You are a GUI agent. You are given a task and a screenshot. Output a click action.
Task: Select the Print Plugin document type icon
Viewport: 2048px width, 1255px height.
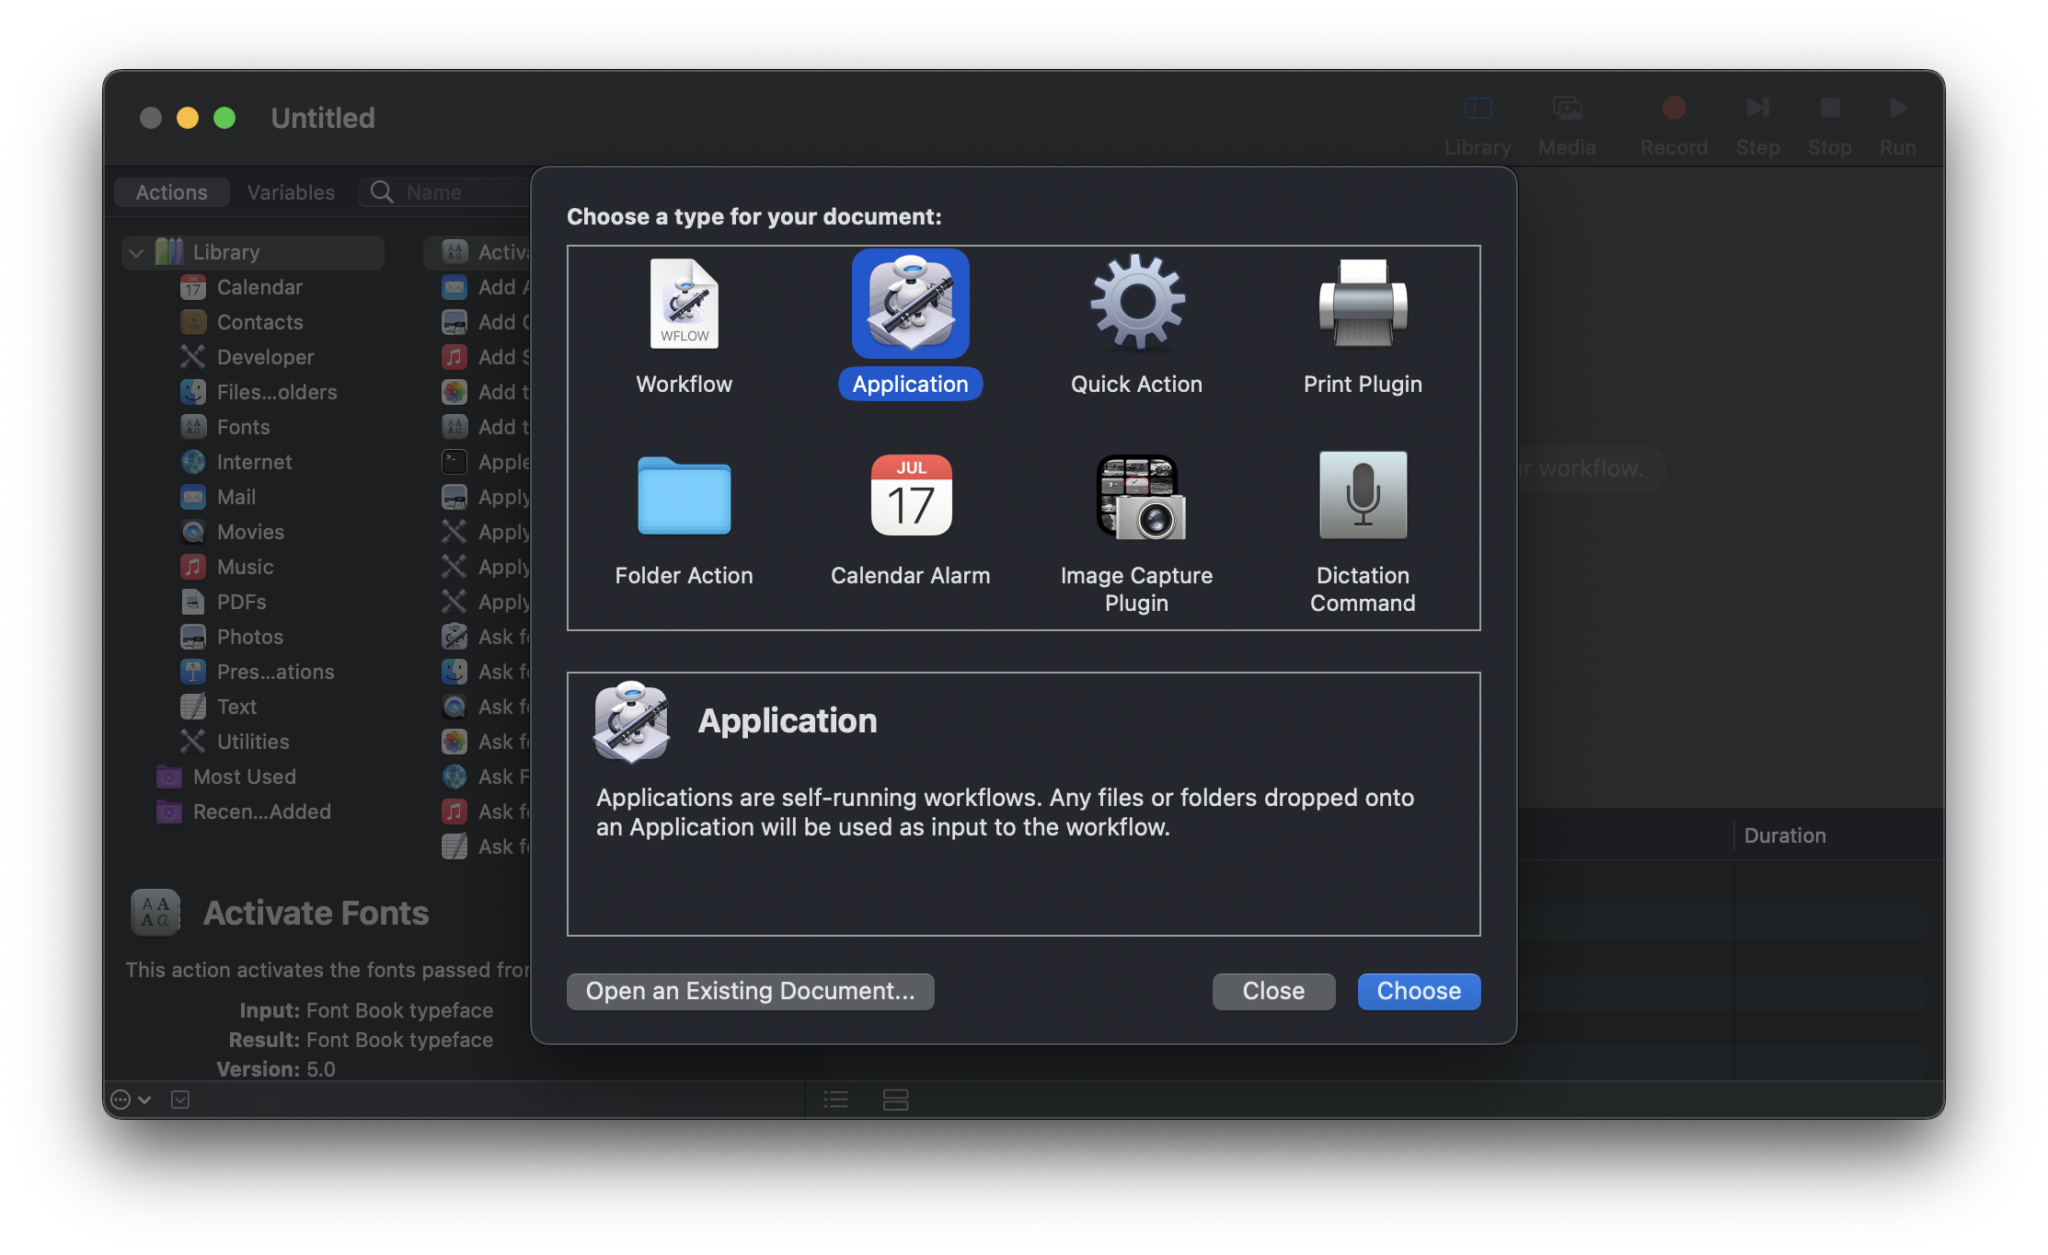pos(1362,303)
